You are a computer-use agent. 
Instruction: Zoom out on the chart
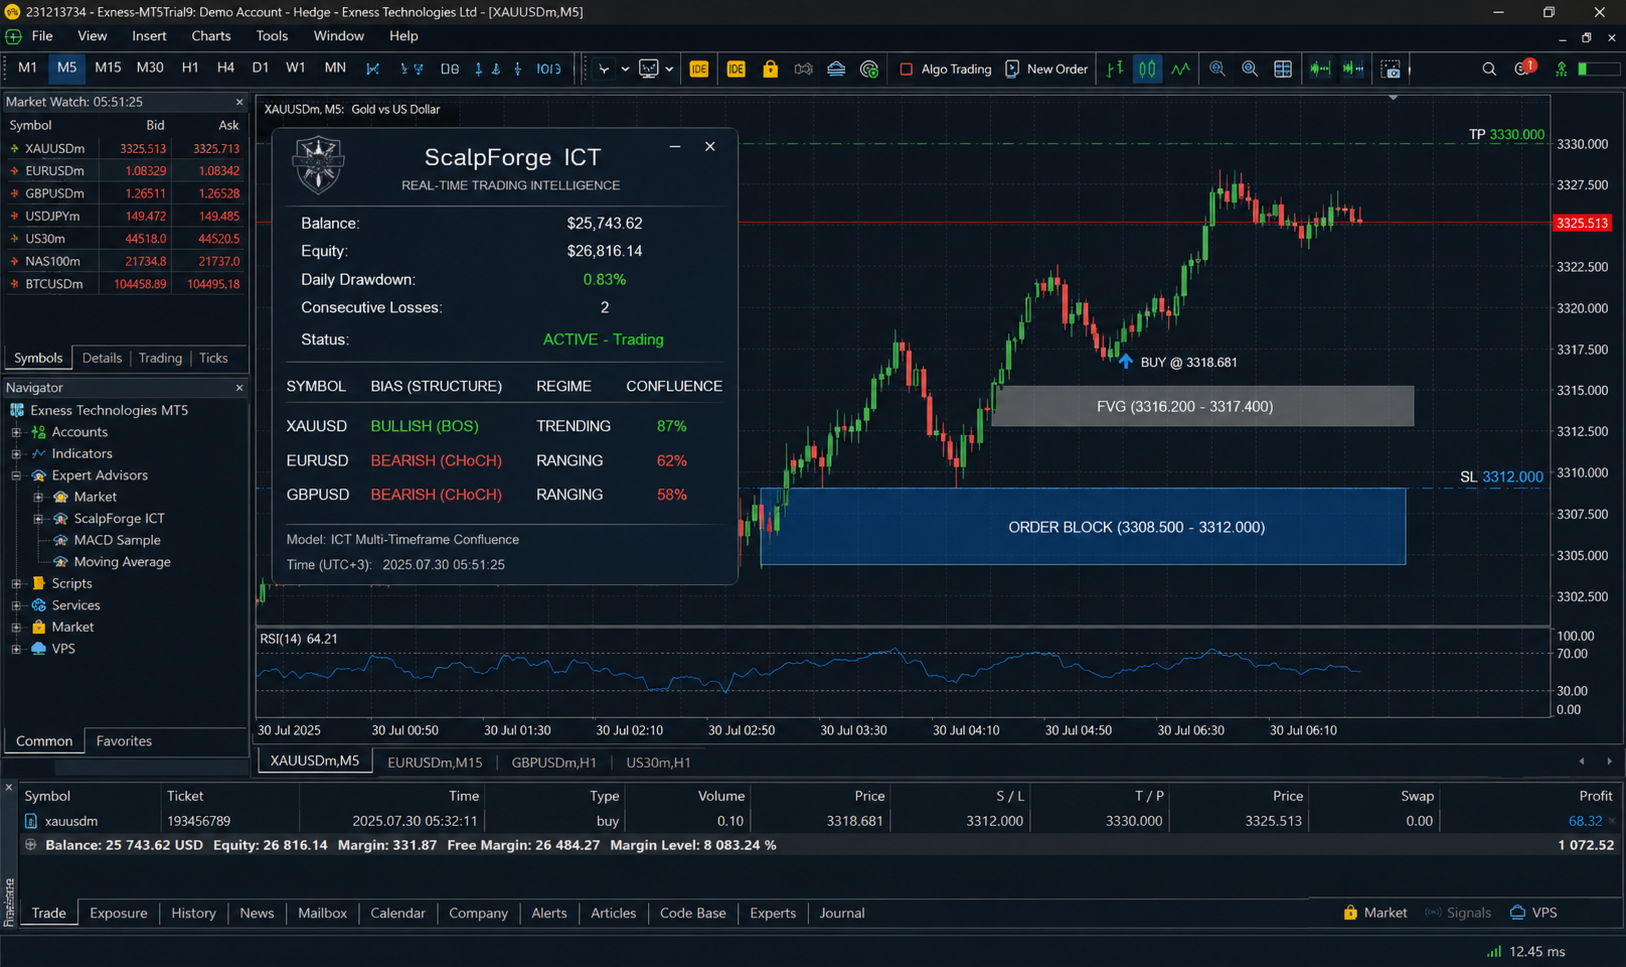pyautogui.click(x=1250, y=69)
